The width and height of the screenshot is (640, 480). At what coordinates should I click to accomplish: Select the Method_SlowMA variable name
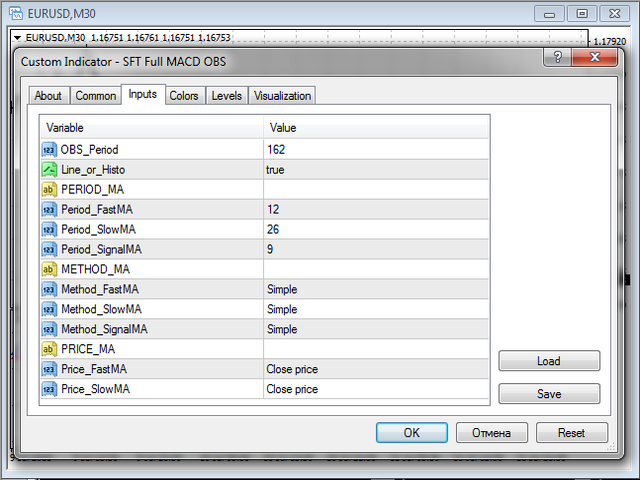click(101, 309)
